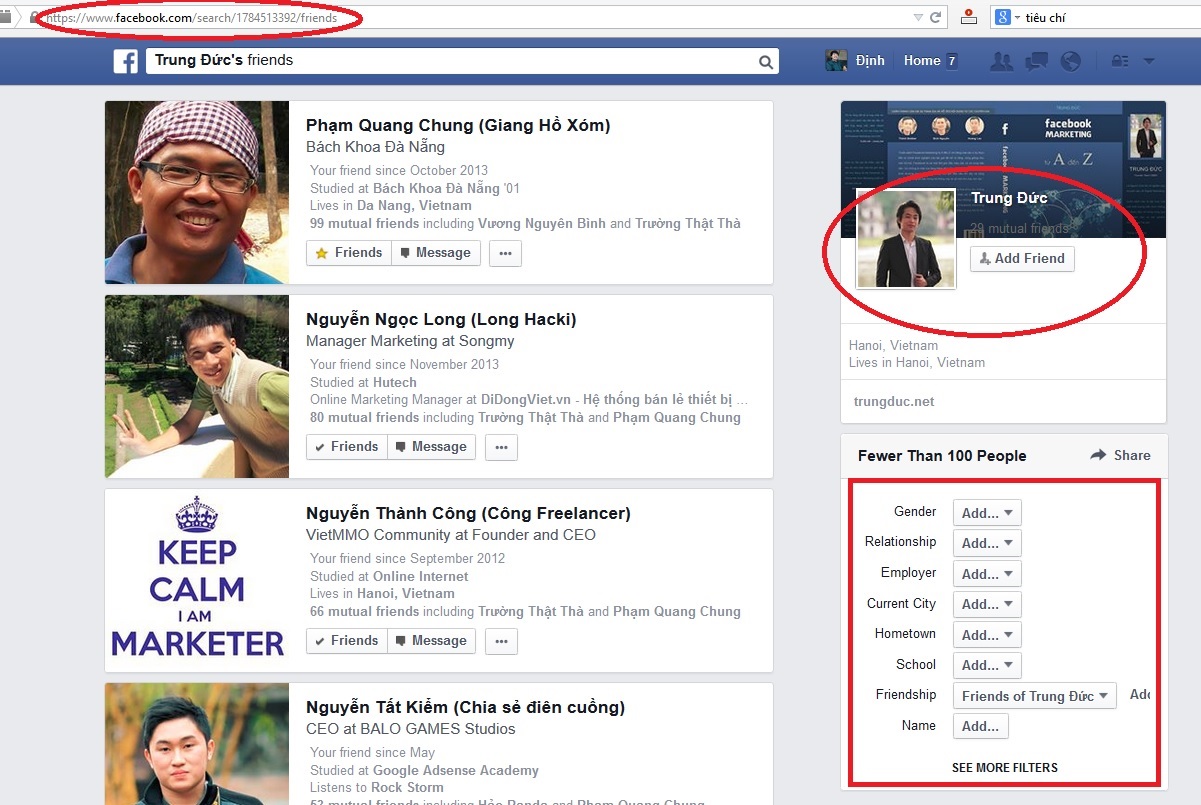This screenshot has width=1201, height=805.
Task: Open the Friends of Trung Đức dropdown
Action: click(x=1034, y=696)
